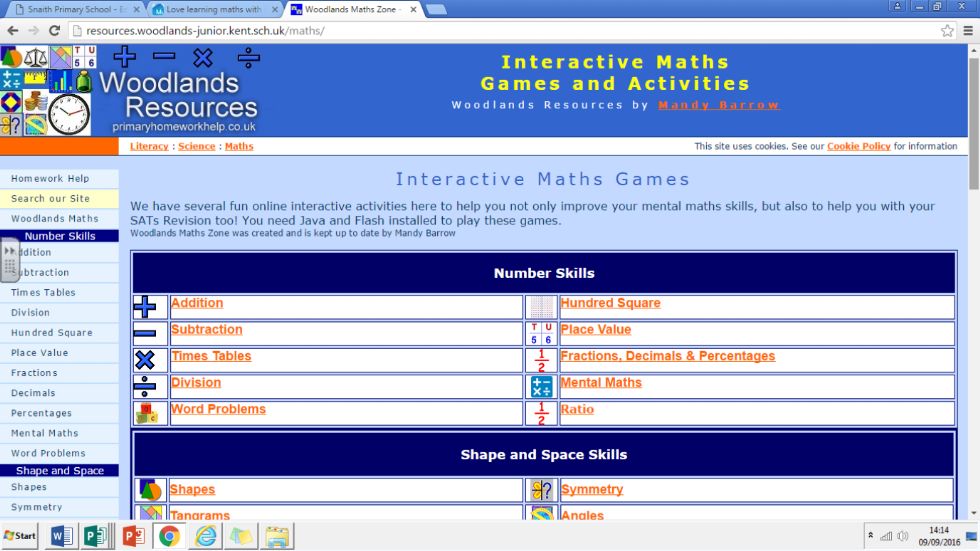Close the Woodlands Maths Zone tab
The image size is (980, 551).
click(413, 9)
